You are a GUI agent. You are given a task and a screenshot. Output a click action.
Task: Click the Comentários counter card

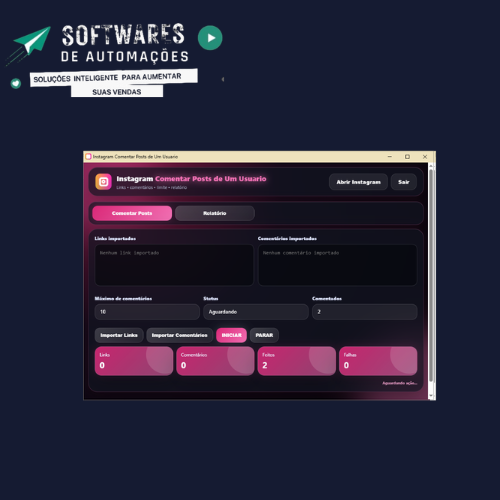tap(215, 361)
